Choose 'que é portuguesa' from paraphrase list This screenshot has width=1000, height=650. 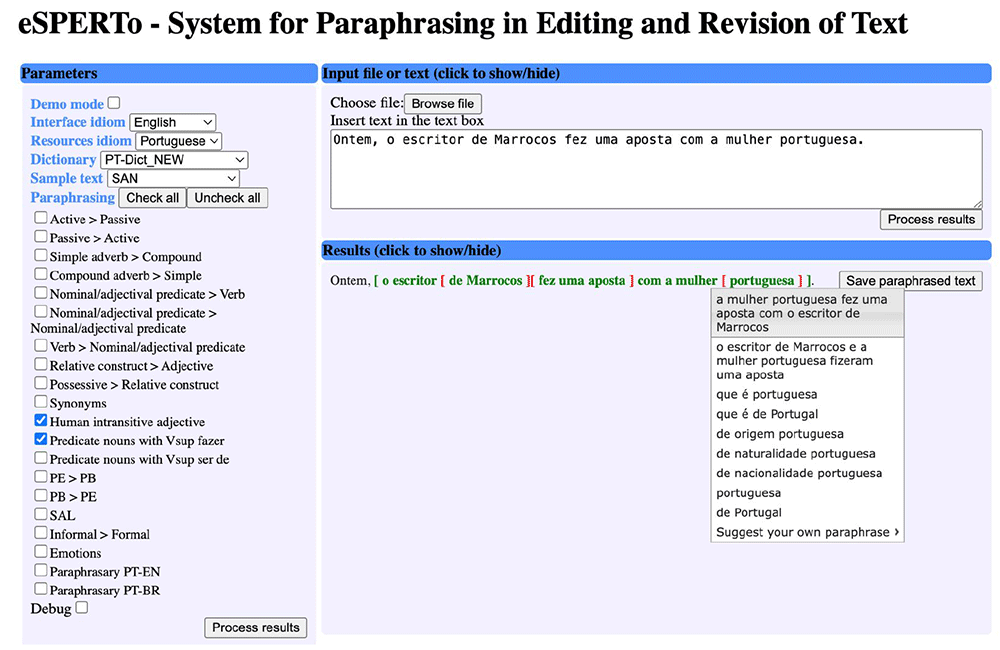pyautogui.click(x=807, y=394)
